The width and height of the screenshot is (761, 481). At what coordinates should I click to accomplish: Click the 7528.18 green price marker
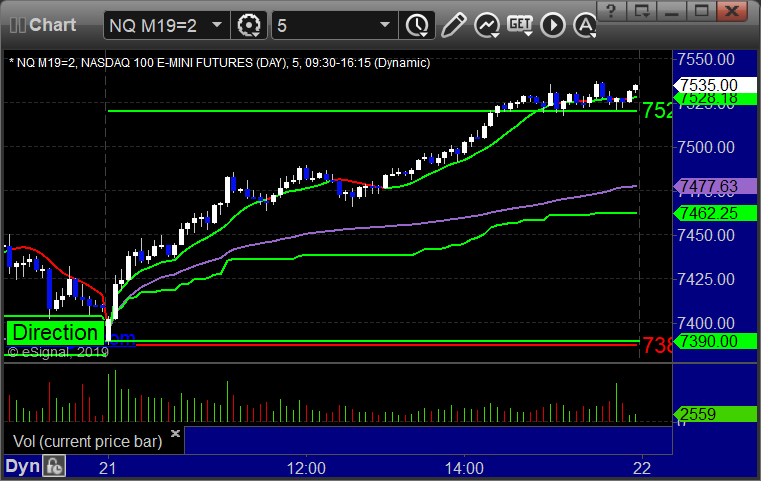pyautogui.click(x=714, y=99)
